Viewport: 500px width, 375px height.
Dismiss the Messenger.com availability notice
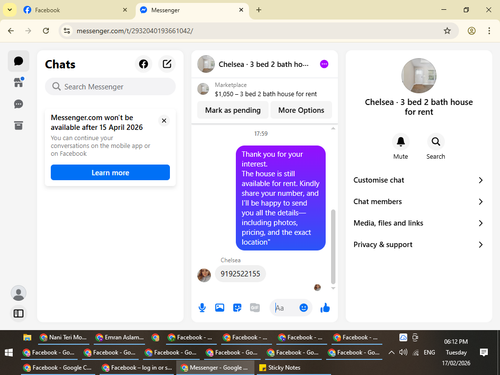coord(164,121)
